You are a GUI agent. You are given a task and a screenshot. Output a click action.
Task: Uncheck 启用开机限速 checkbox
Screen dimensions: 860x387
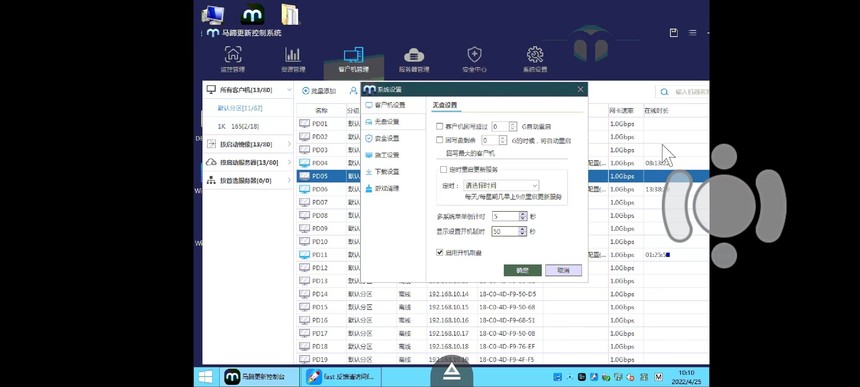[x=439, y=253]
